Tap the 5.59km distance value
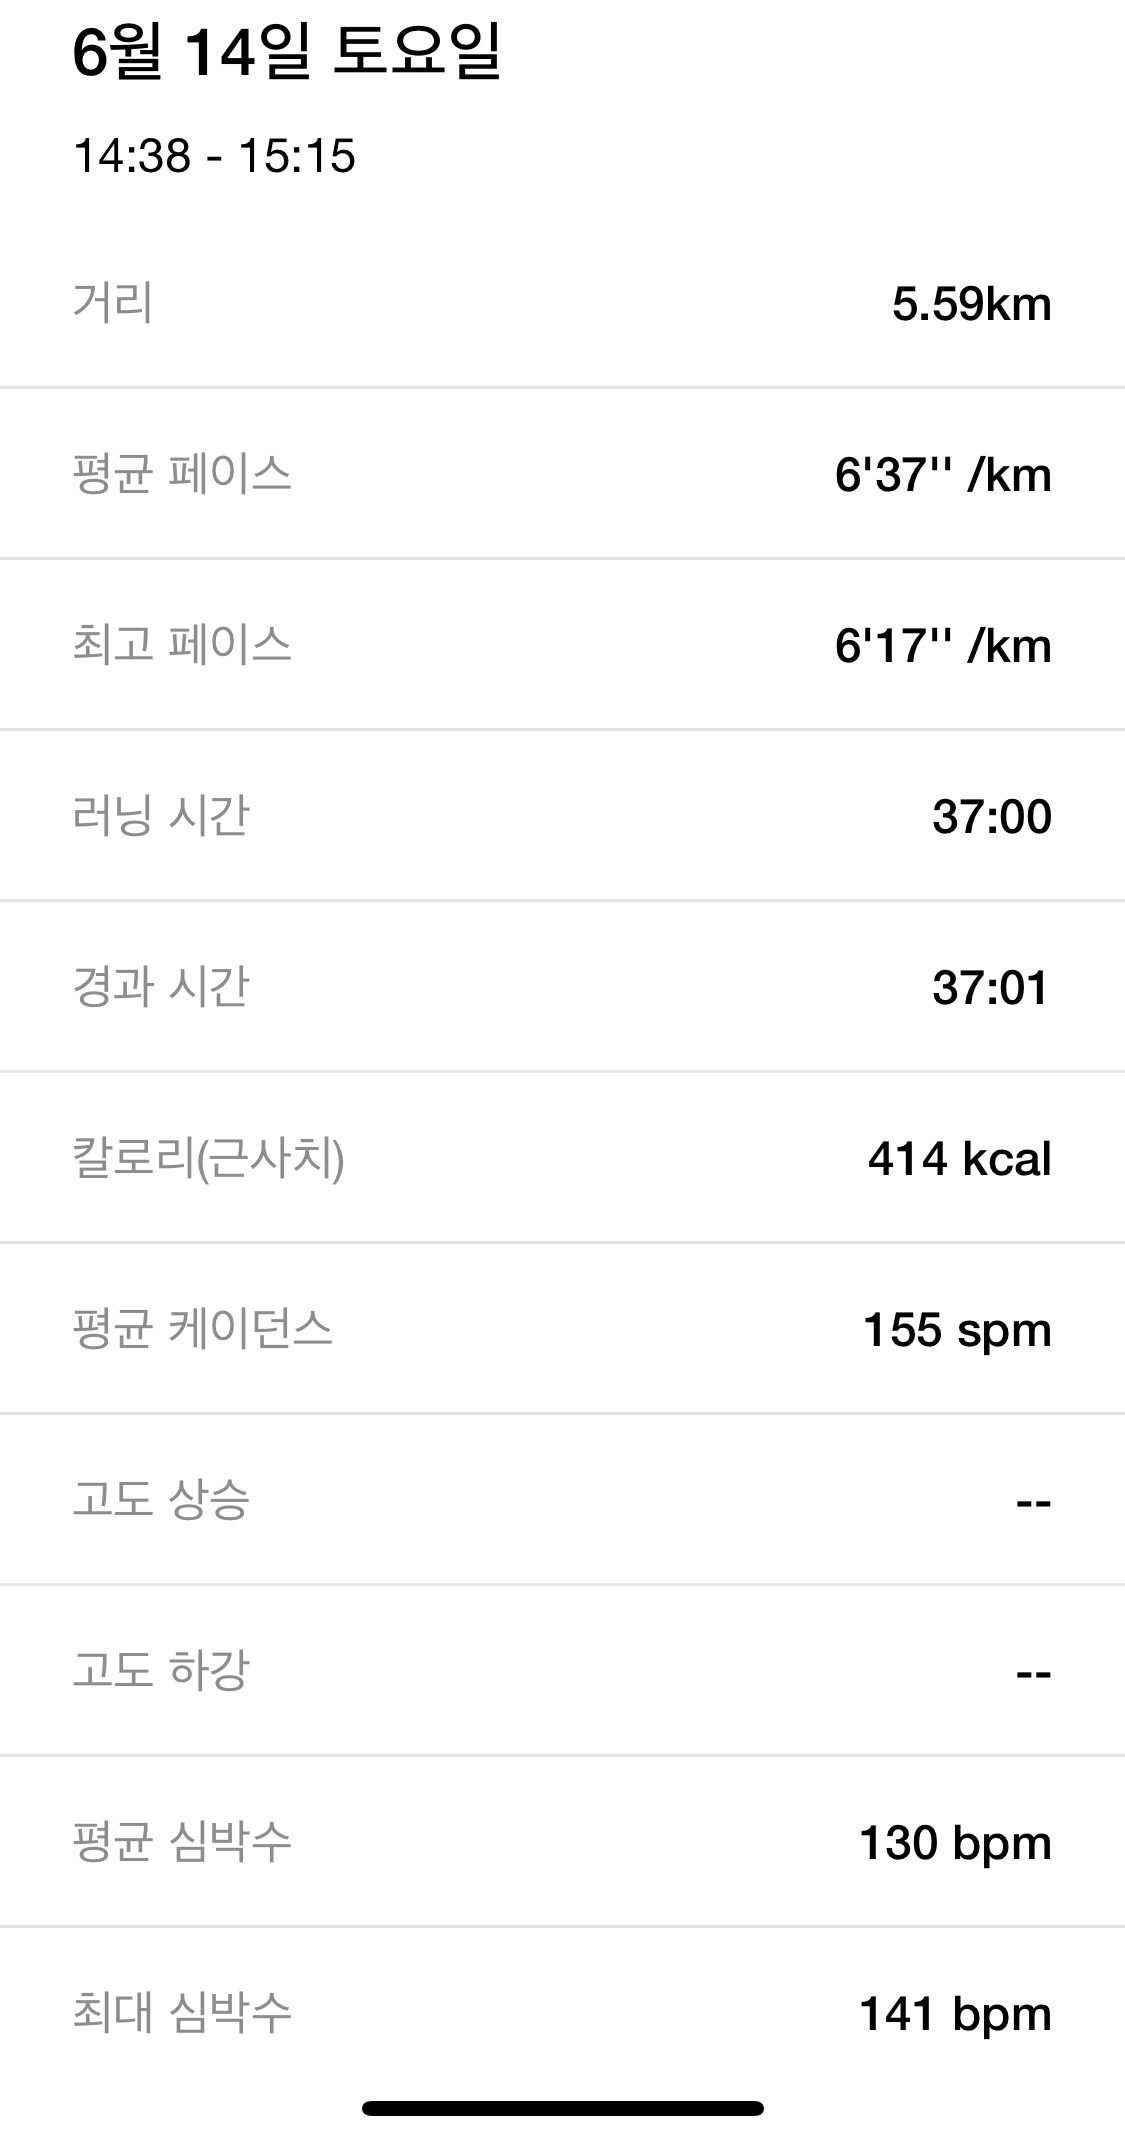The height and width of the screenshot is (2140, 1125). [971, 304]
